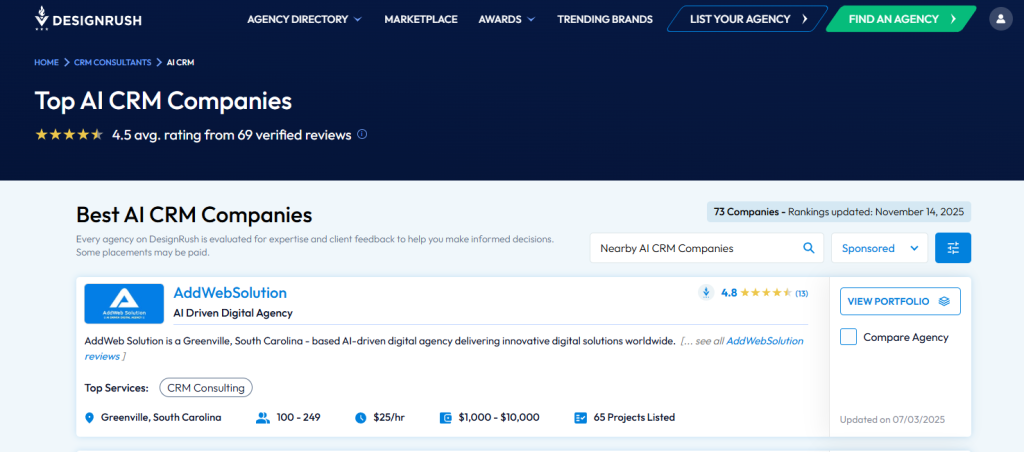Screen dimensions: 1024x452
Task: Click the Find an Agency button
Action: [x=902, y=19]
